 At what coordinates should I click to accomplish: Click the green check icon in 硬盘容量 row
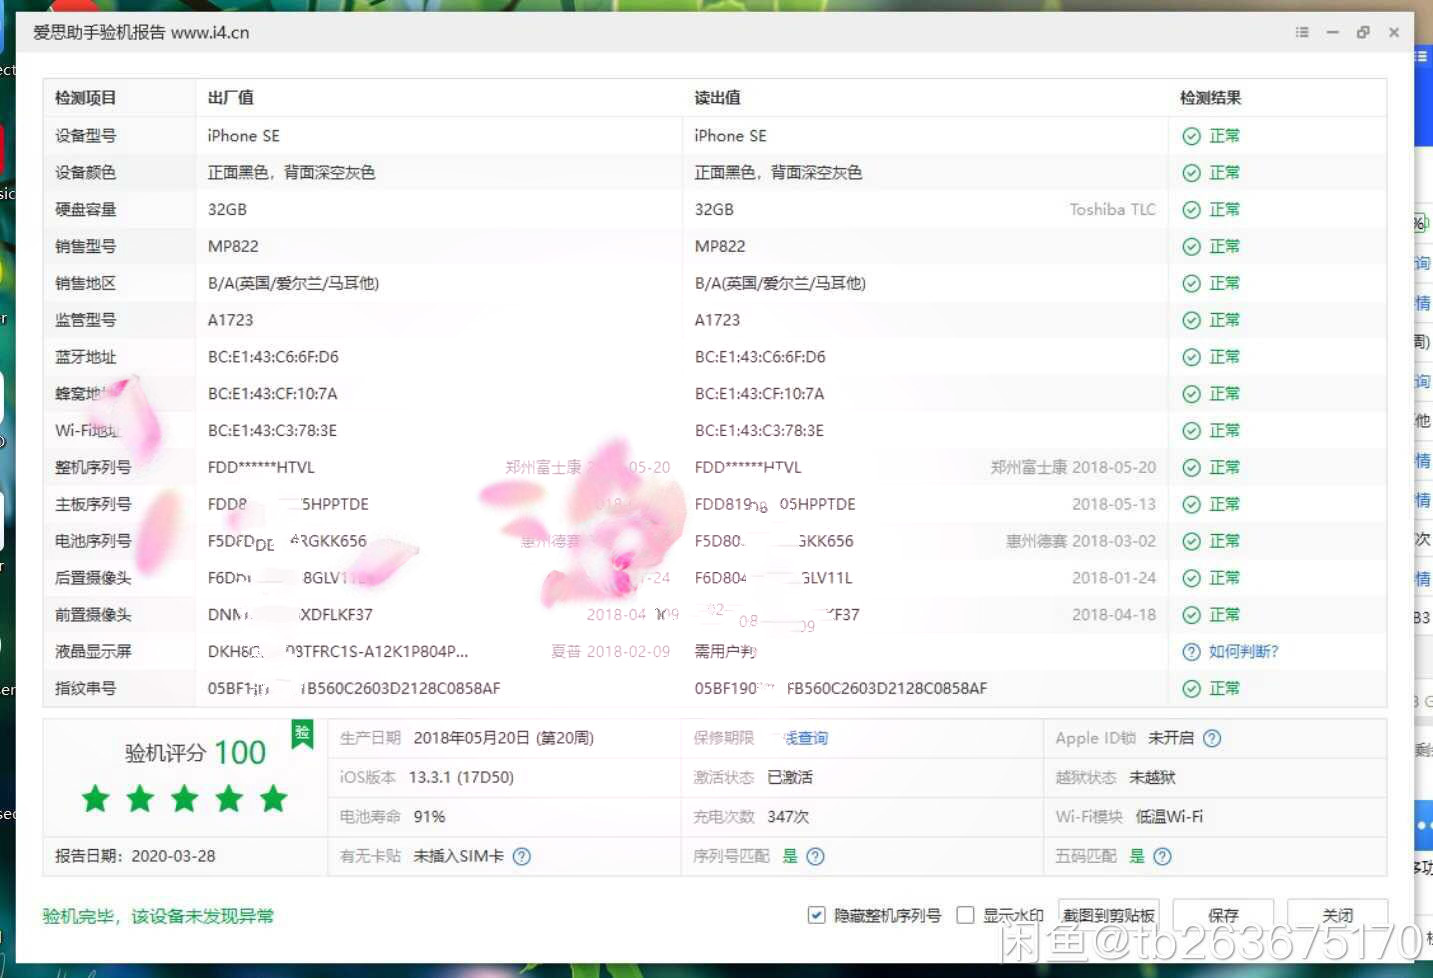point(1191,210)
